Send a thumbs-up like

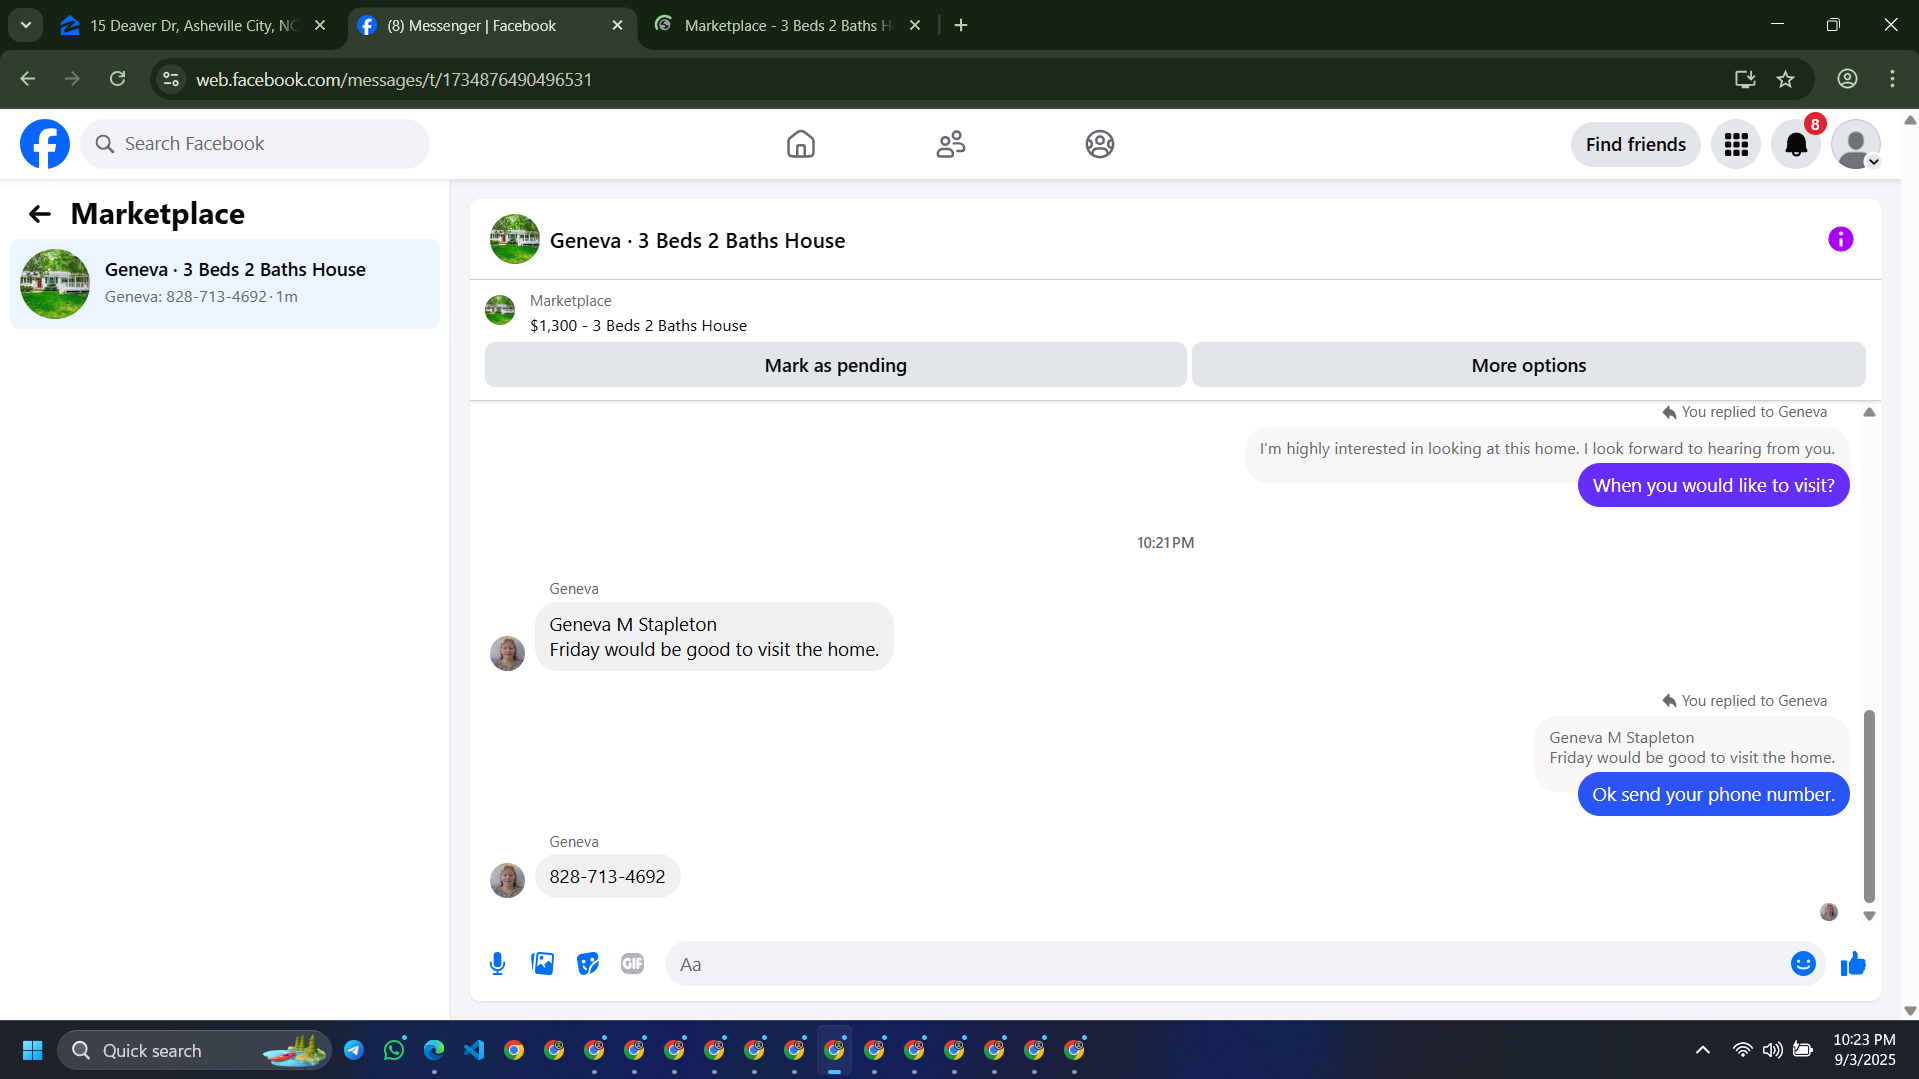pyautogui.click(x=1853, y=963)
